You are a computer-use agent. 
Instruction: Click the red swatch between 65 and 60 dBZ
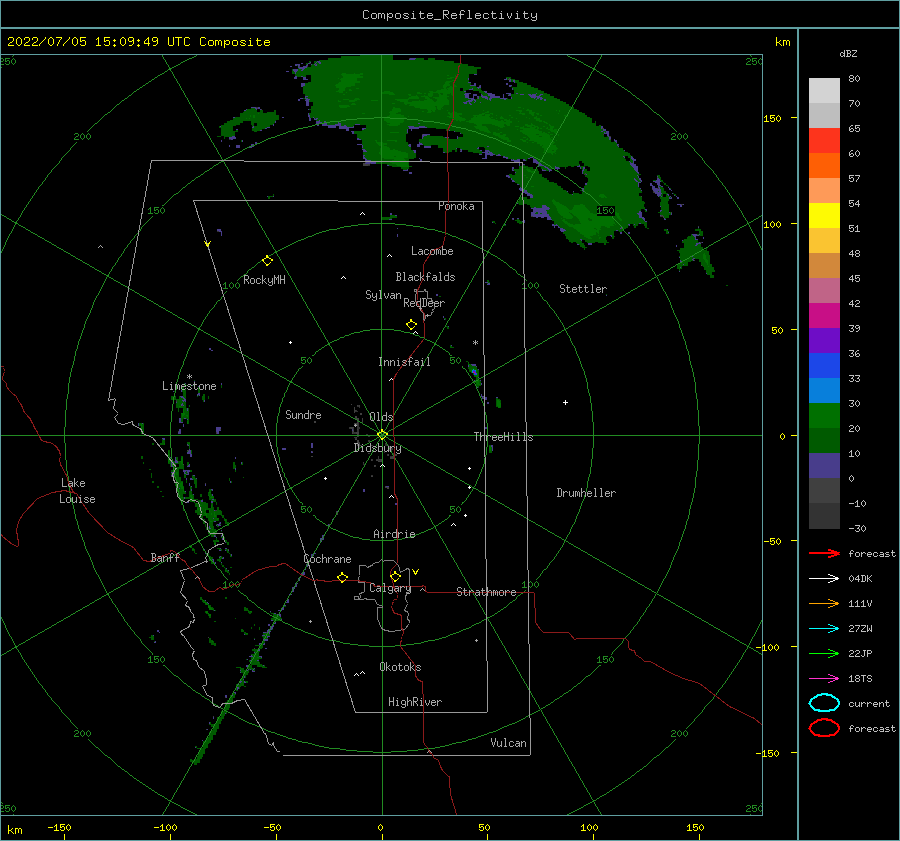tap(824, 141)
